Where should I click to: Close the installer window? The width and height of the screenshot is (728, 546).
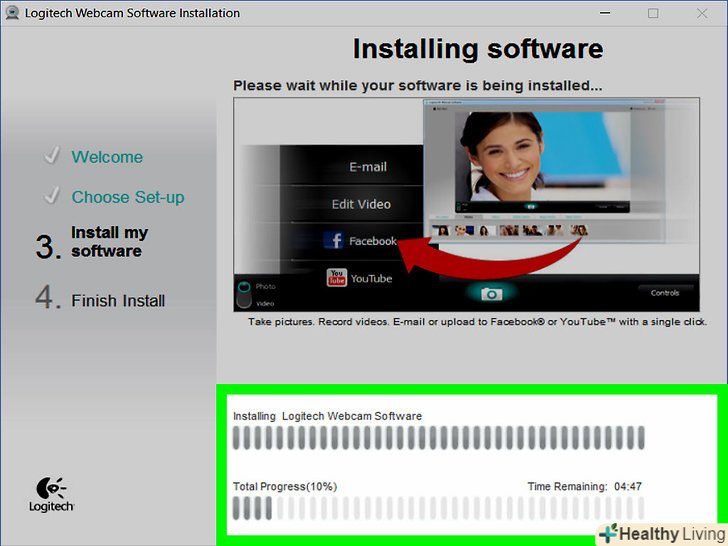pos(702,13)
